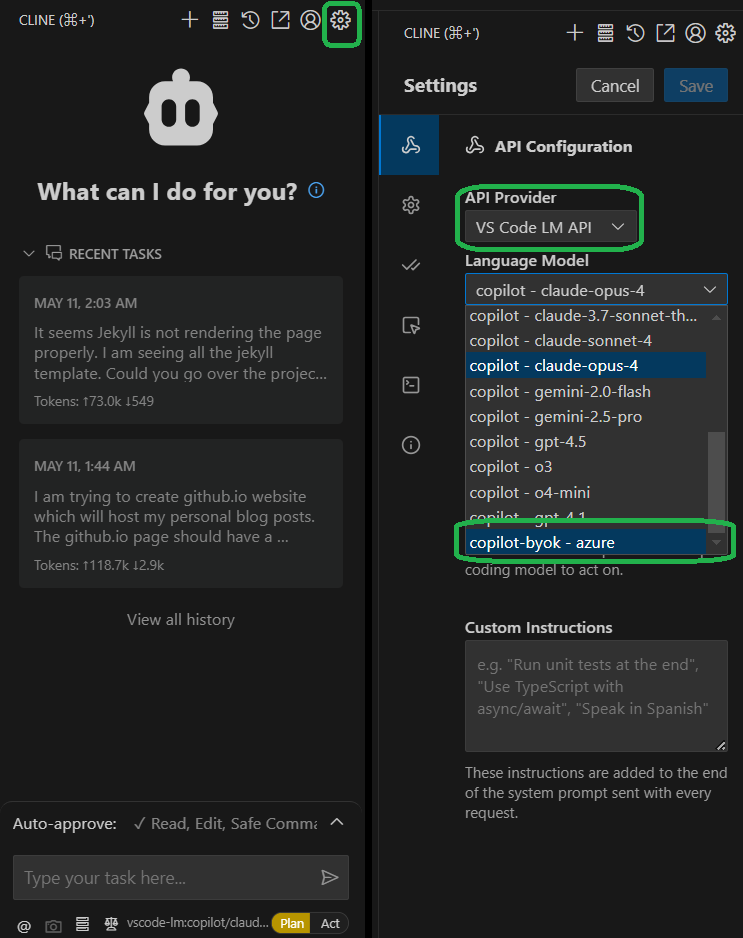Select highlighted copilot - claude-opus-4 list option
Viewport: 743px width, 938px height.
pyautogui.click(x=586, y=366)
